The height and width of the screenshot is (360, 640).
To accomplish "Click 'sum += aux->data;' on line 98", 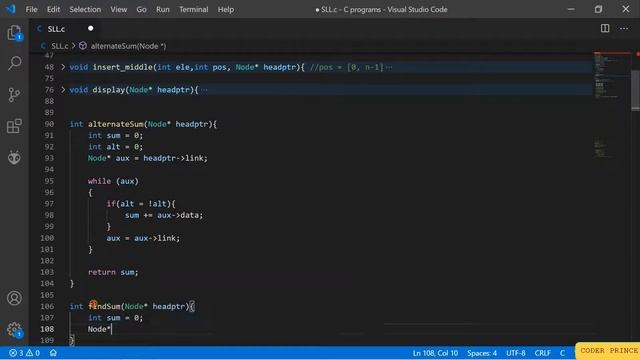I will point(164,215).
